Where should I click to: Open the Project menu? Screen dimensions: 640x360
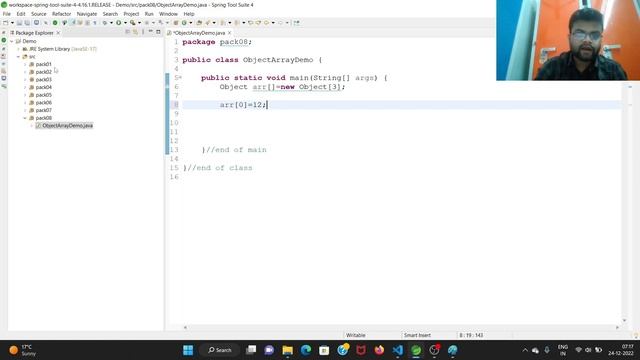tap(131, 14)
